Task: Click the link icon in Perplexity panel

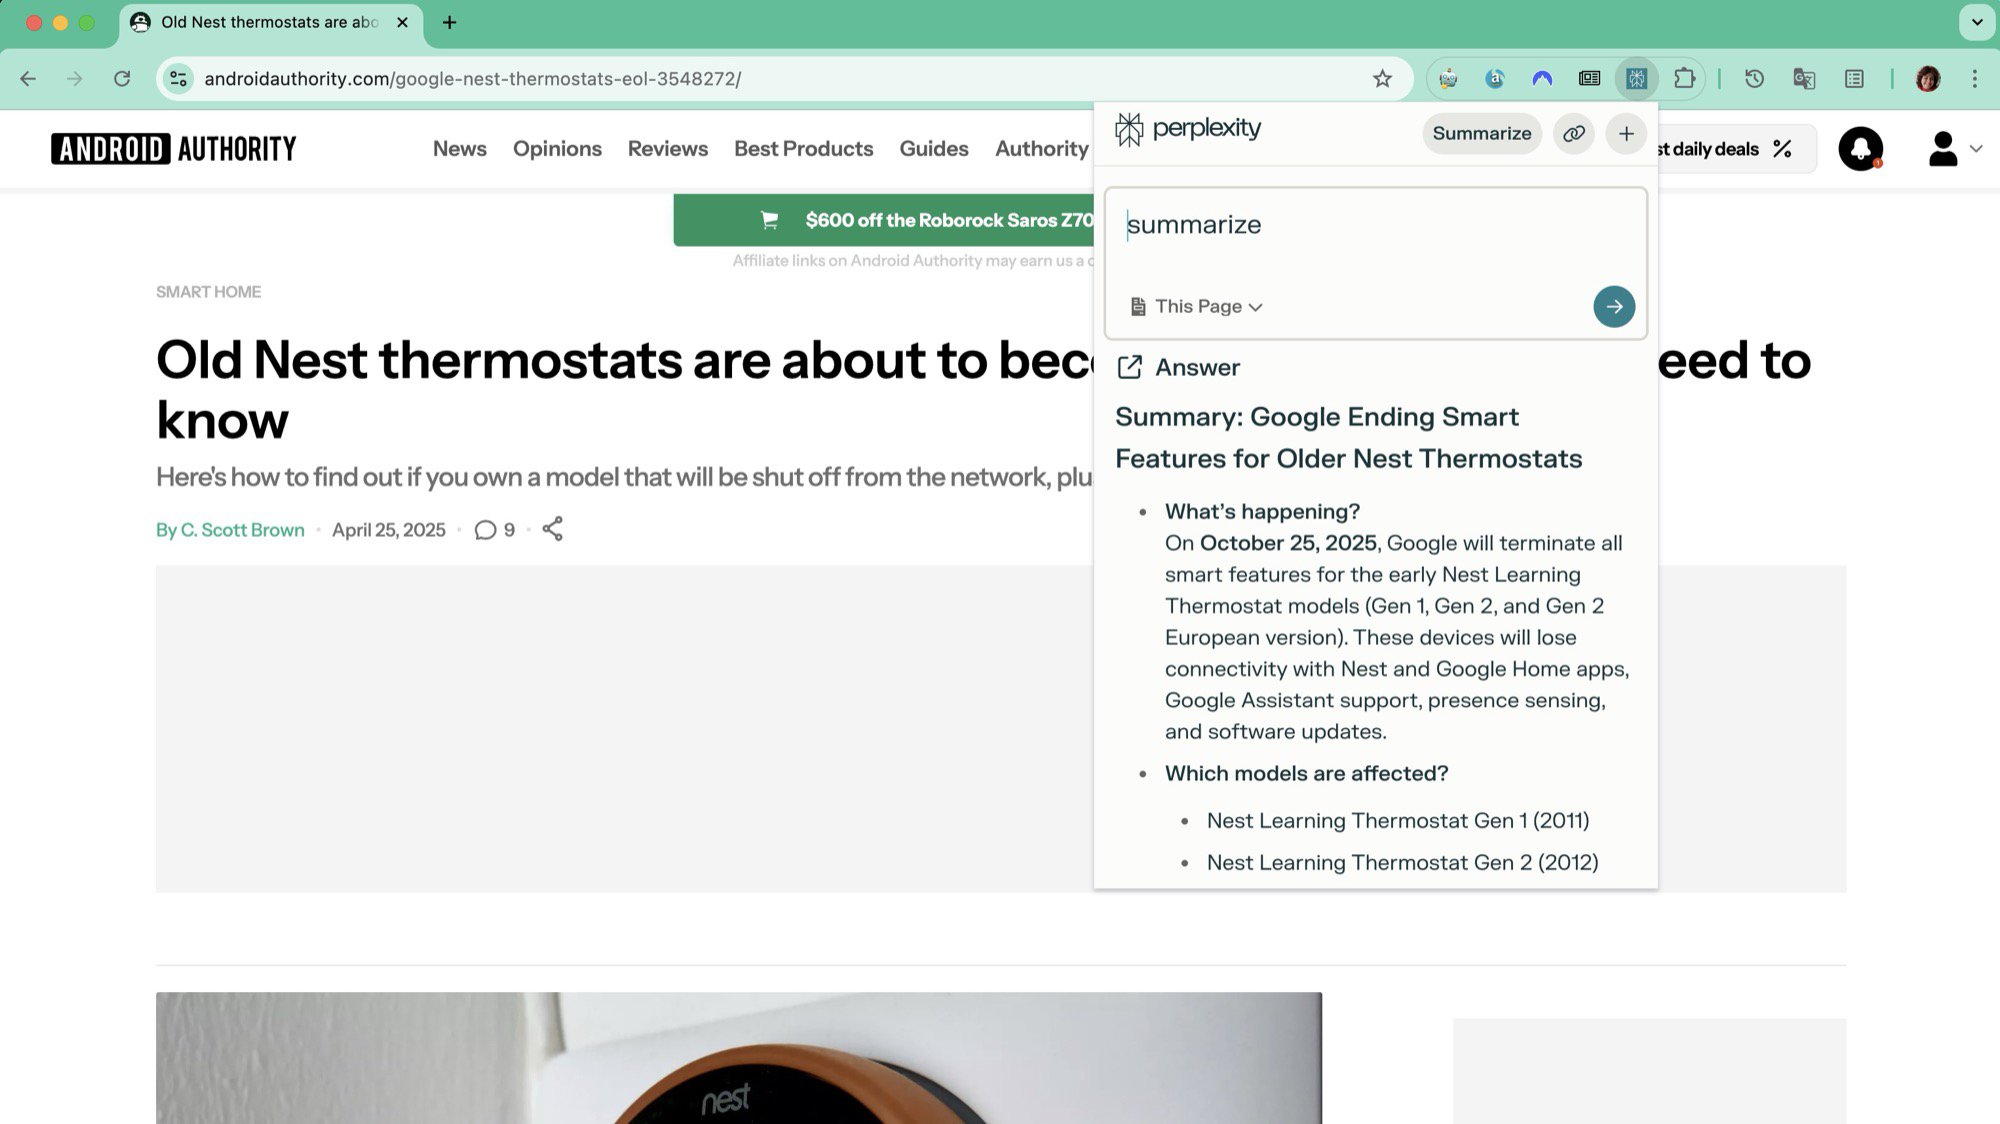Action: coord(1573,133)
